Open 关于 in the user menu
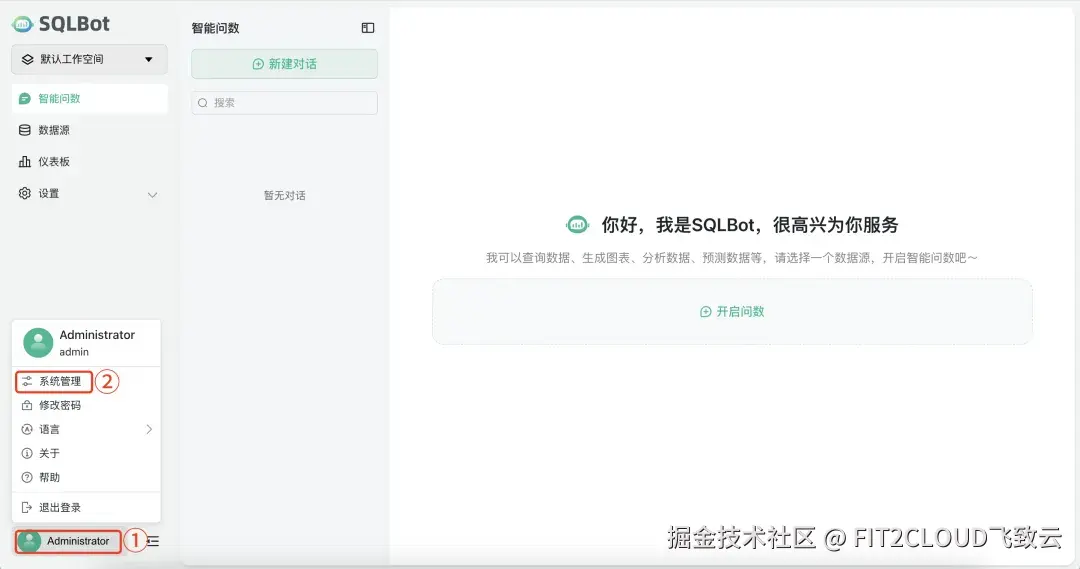Image resolution: width=1080 pixels, height=569 pixels. (86, 453)
